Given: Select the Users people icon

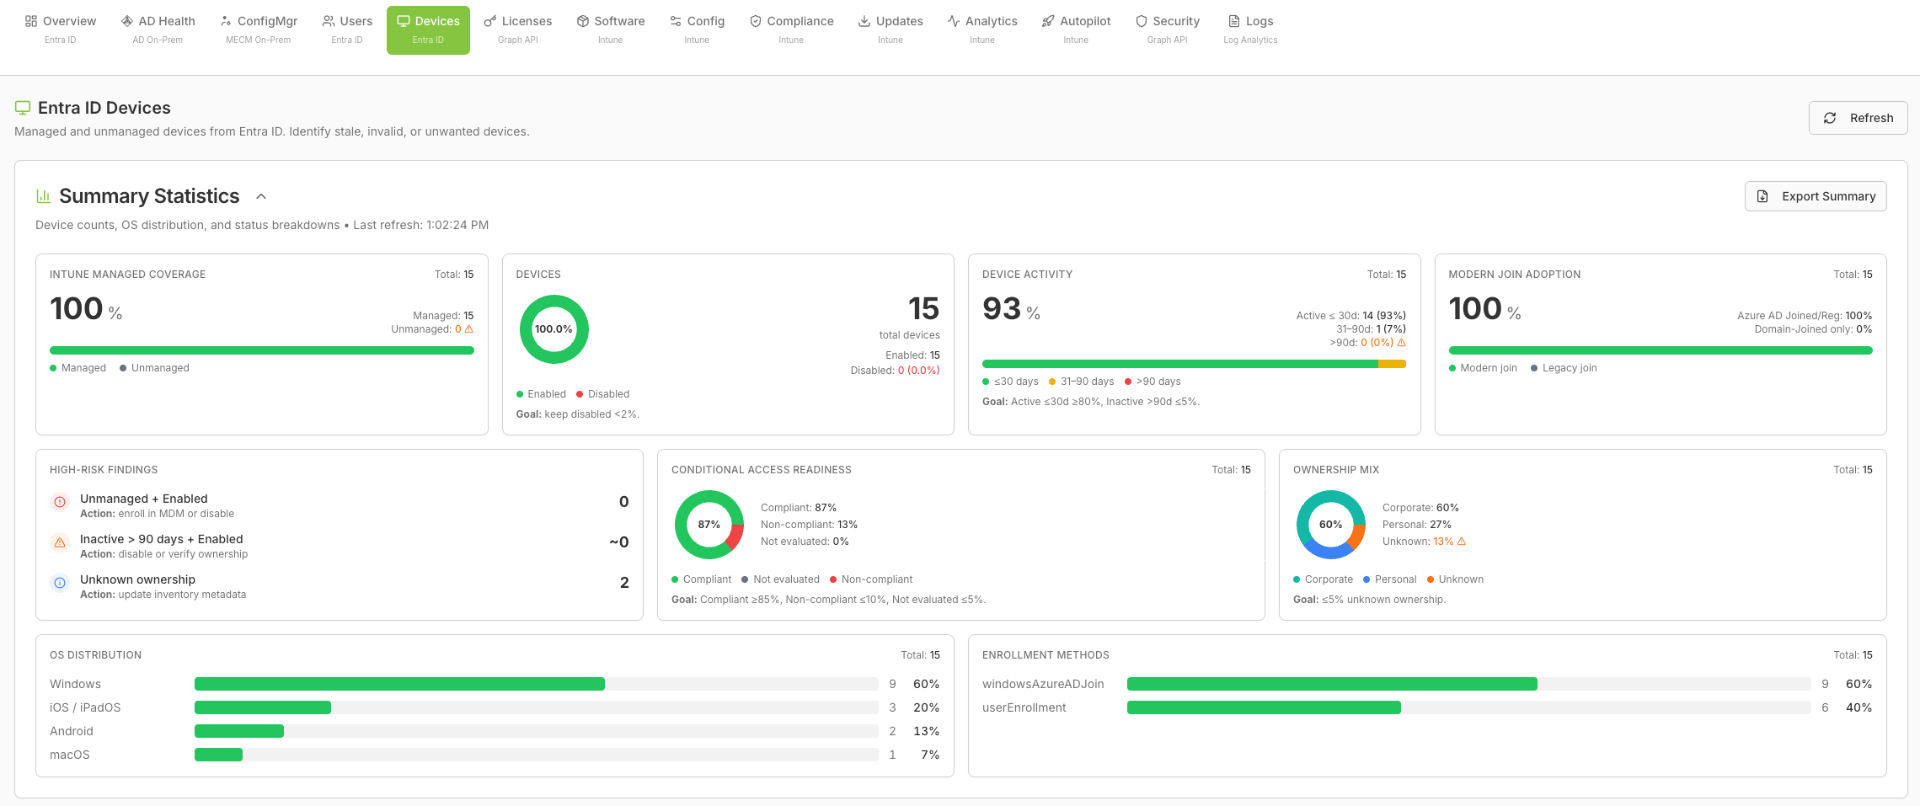Looking at the screenshot, I should click(328, 21).
